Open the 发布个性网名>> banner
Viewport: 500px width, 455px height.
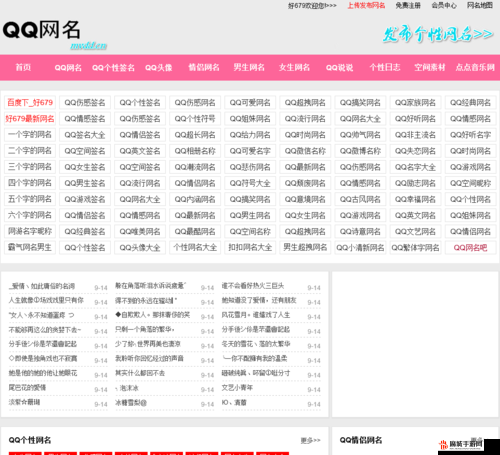[x=438, y=34]
